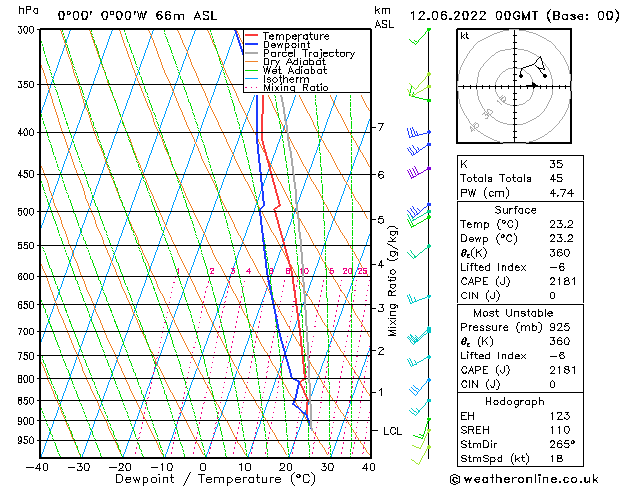This screenshot has width=629, height=486.
Task: Click the date '12.06.2022 00GMT (Base: 00)'
Action: pos(514,16)
